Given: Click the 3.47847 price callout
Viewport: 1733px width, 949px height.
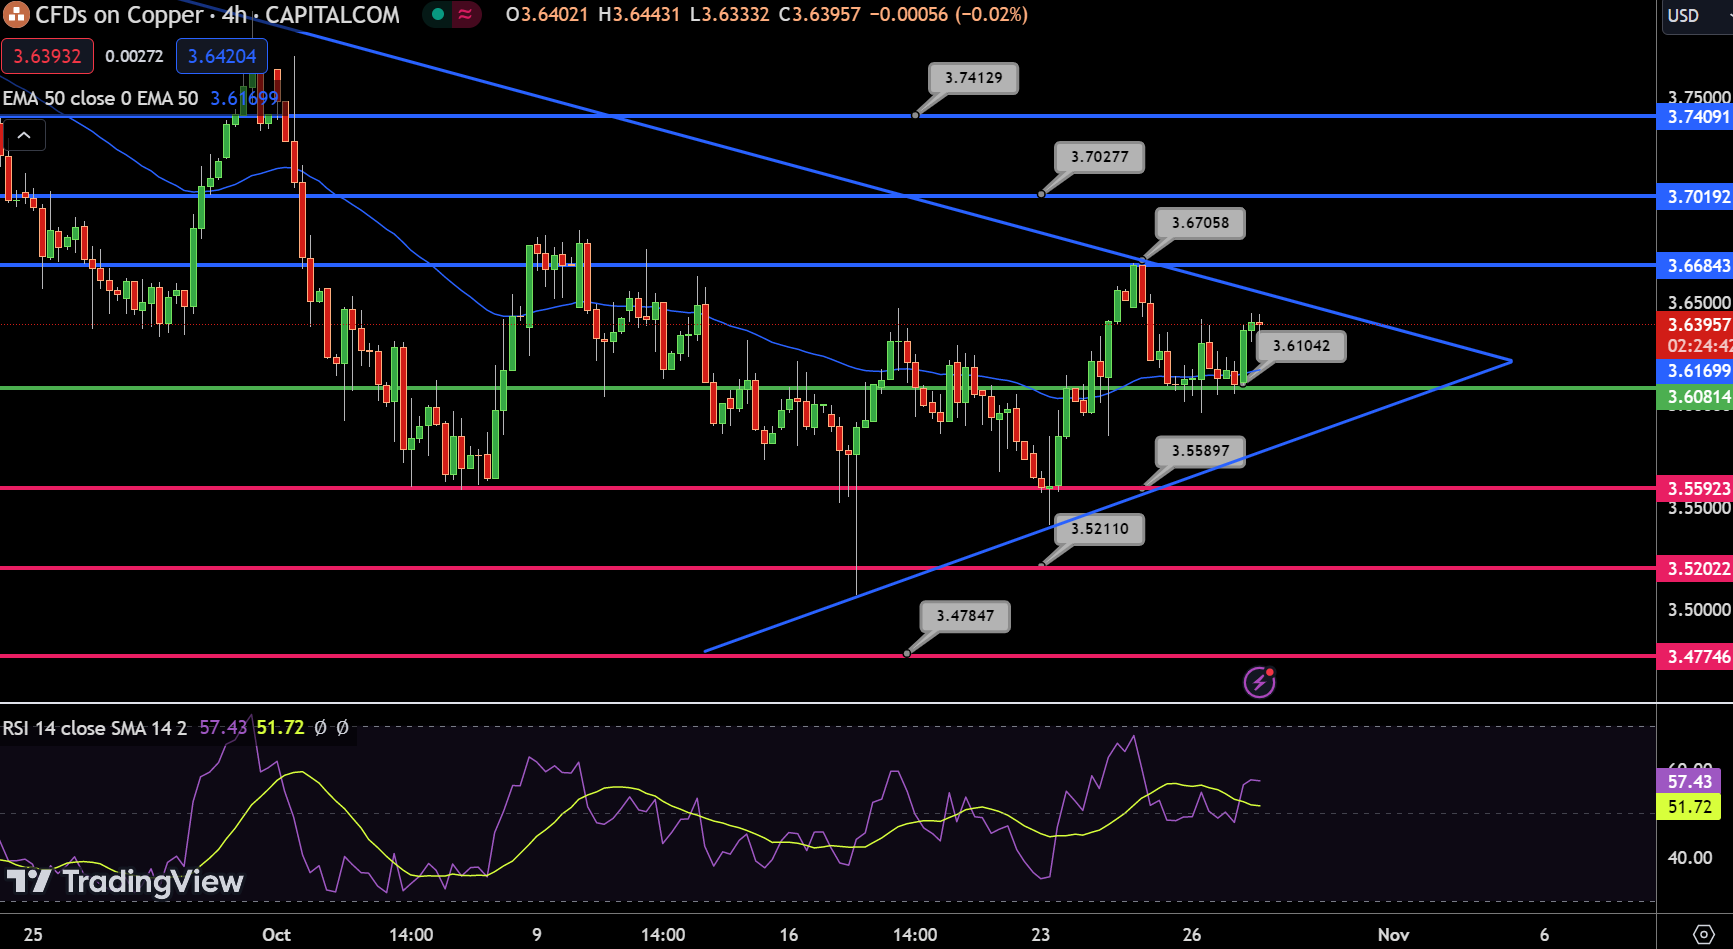Looking at the screenshot, I should tap(965, 616).
